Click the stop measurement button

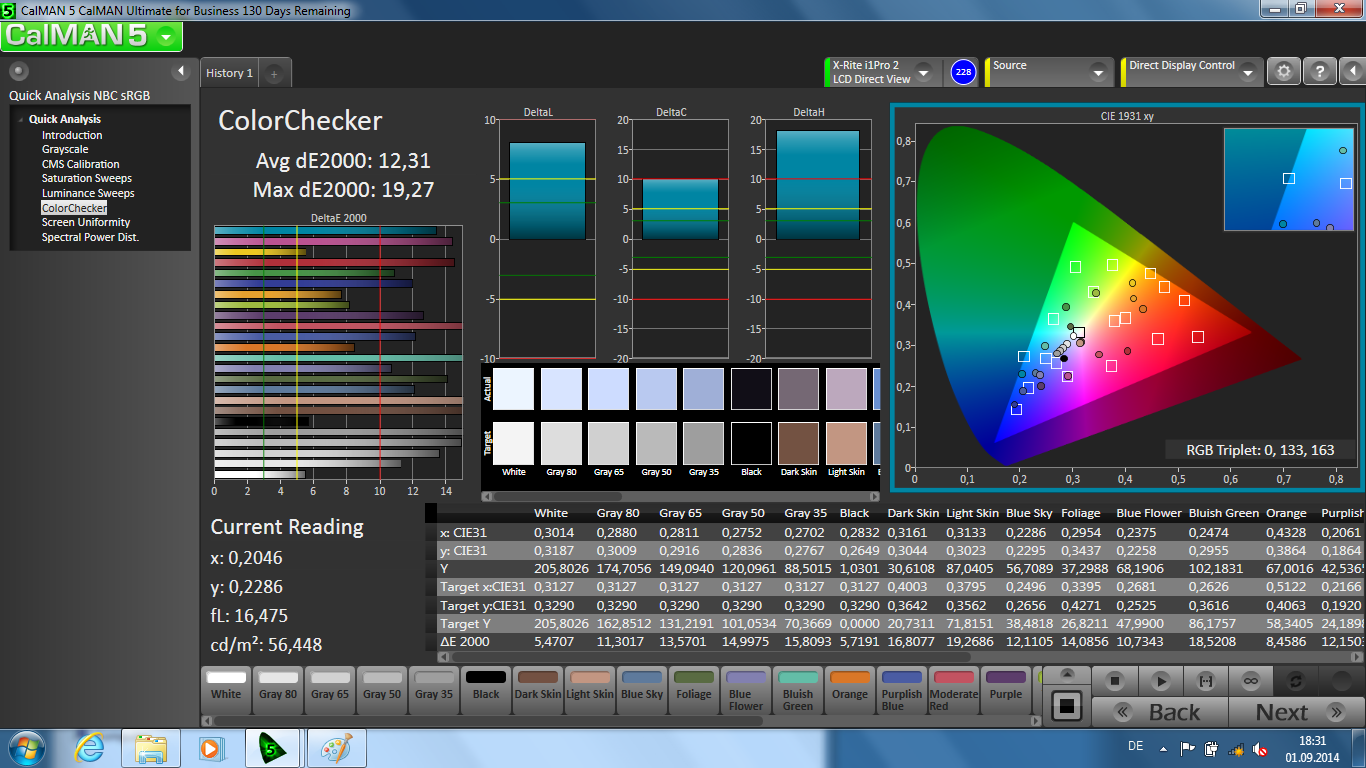[1116, 681]
